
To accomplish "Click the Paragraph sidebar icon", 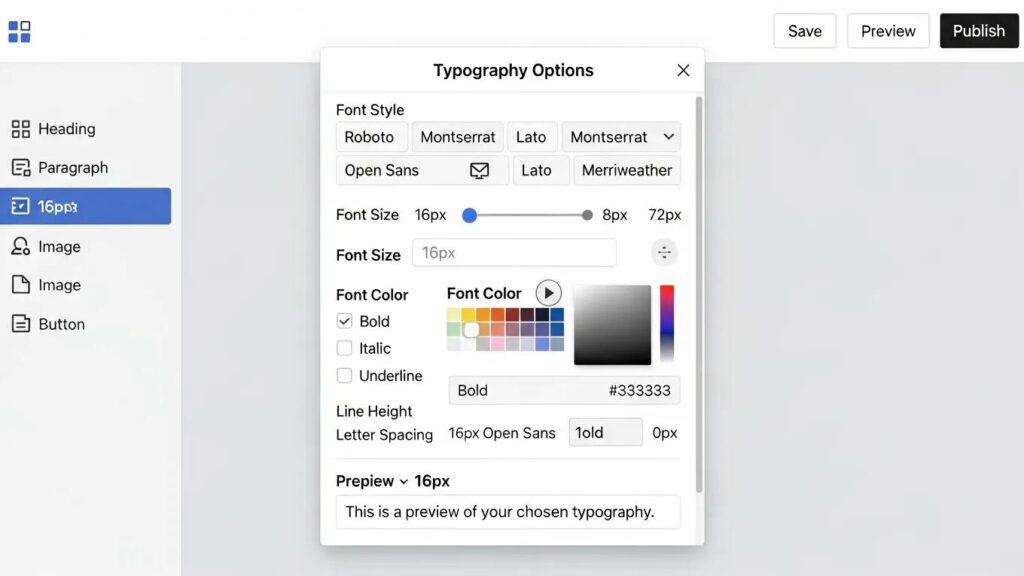I will [20, 168].
